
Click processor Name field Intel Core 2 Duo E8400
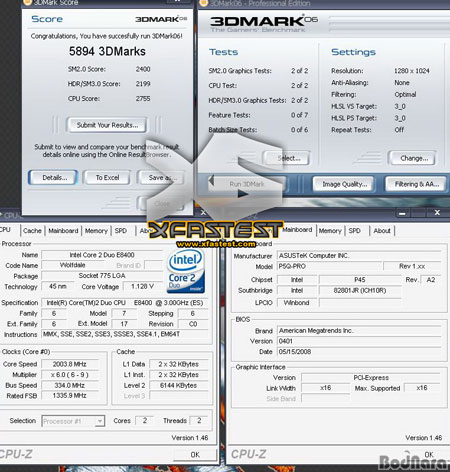tap(102, 255)
